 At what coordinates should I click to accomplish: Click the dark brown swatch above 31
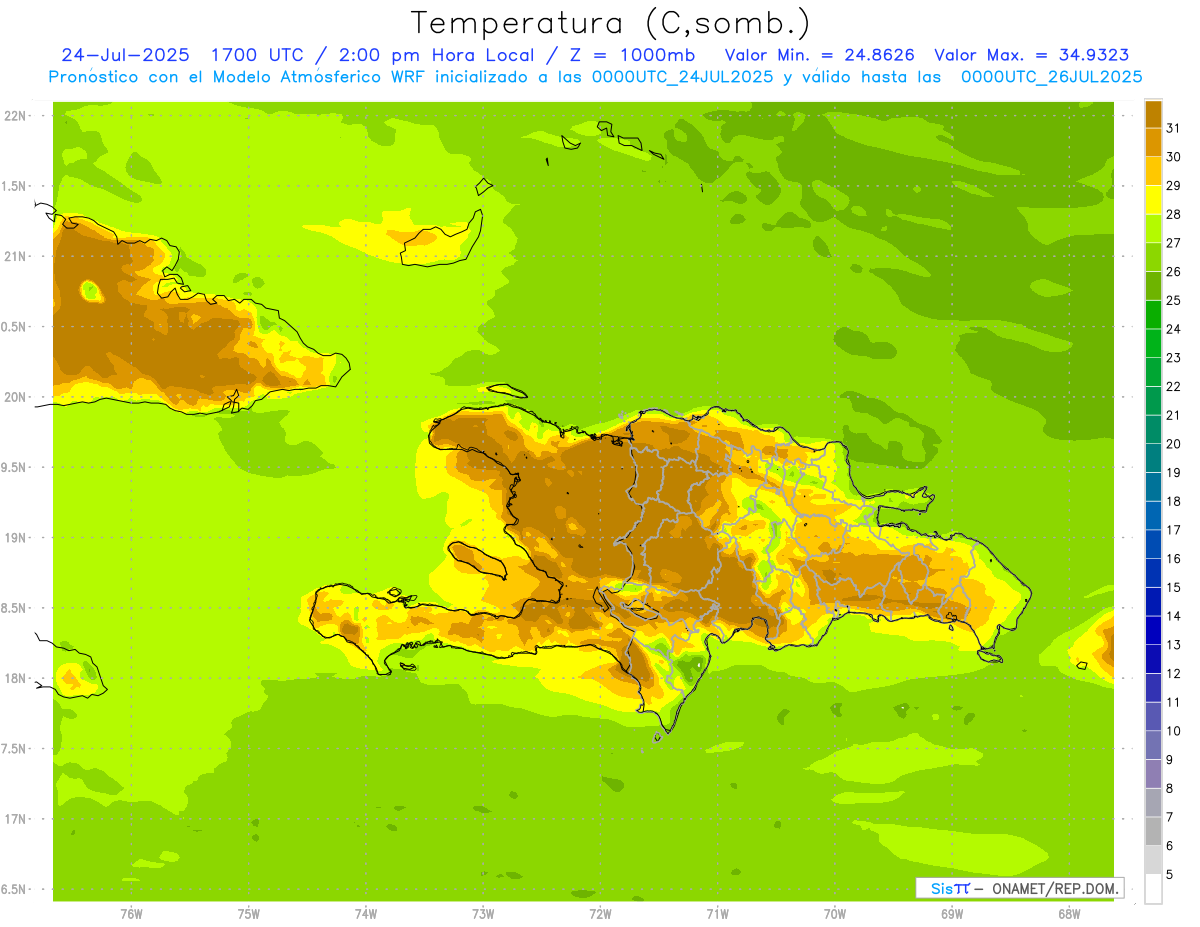tap(1153, 114)
